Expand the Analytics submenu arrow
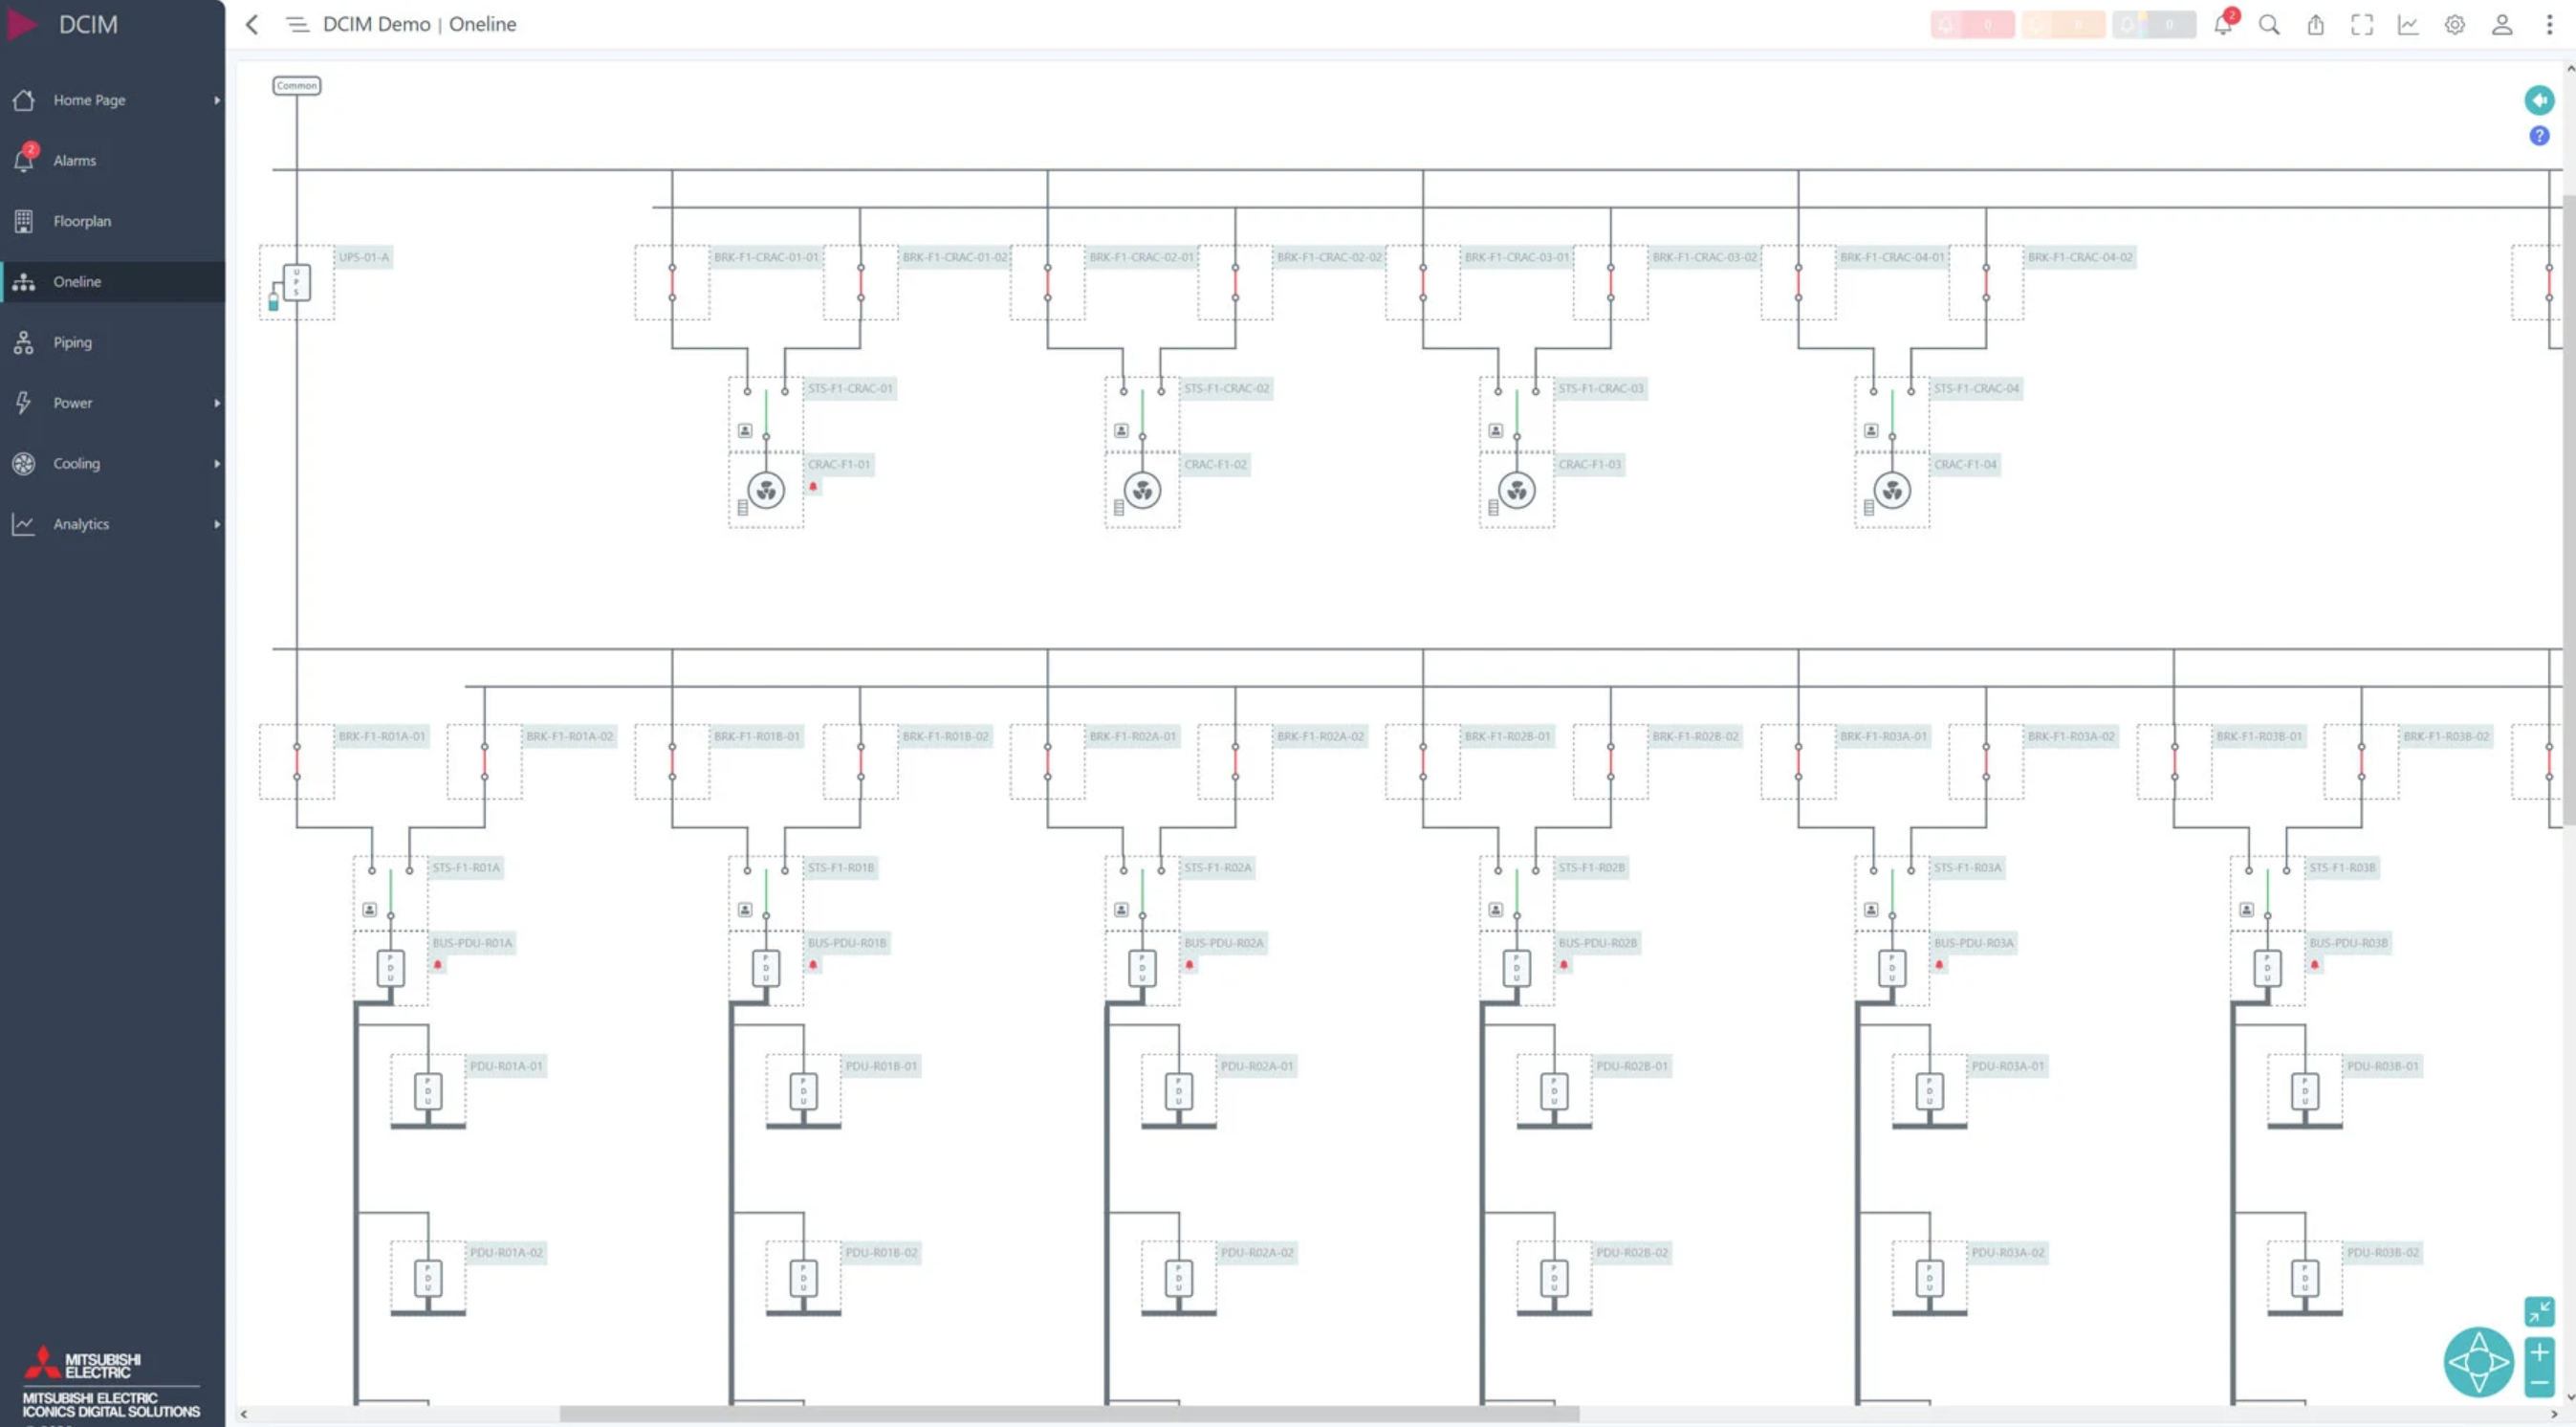 pyautogui.click(x=217, y=524)
